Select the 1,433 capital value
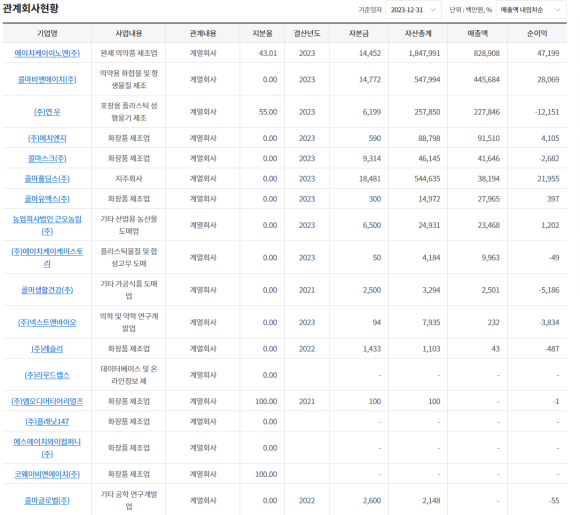The height and width of the screenshot is (515, 580). tap(372, 349)
